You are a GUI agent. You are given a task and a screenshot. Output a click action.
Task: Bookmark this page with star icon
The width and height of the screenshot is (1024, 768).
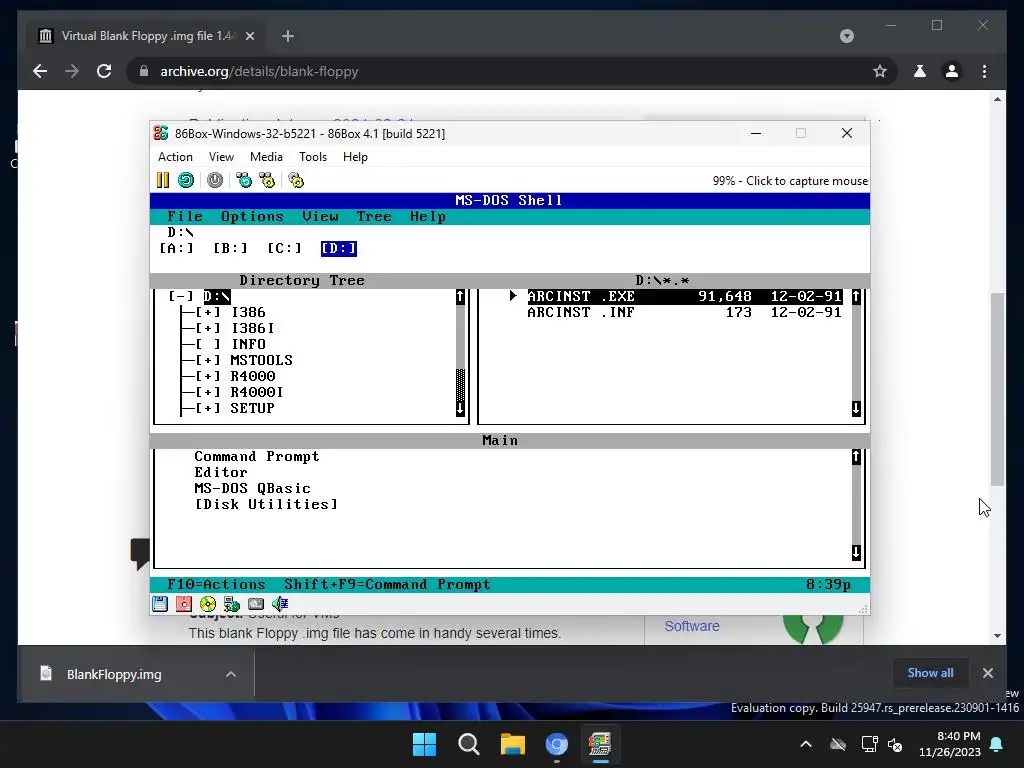880,71
